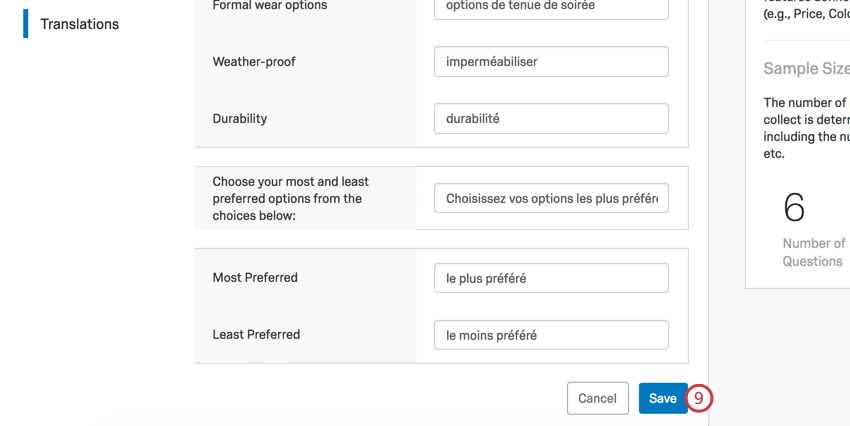Click the Cancel button

597,398
